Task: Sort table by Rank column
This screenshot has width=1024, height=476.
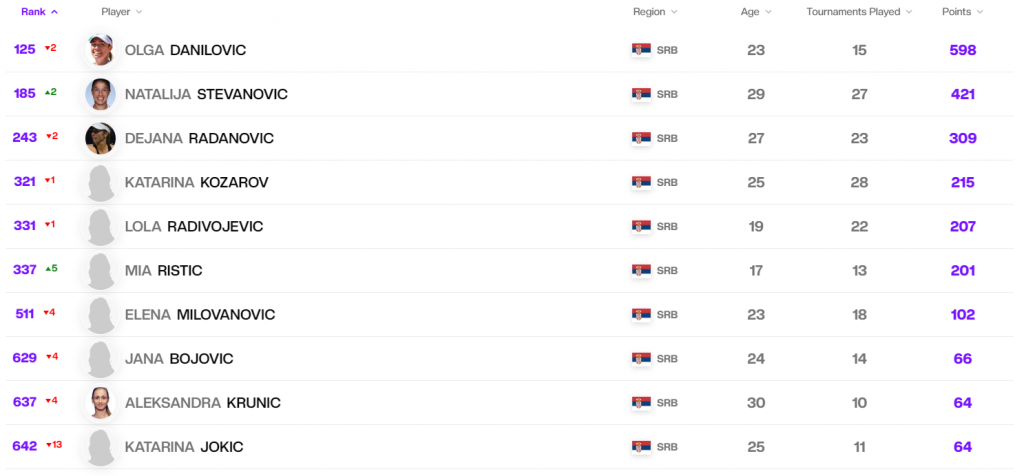Action: [x=39, y=12]
